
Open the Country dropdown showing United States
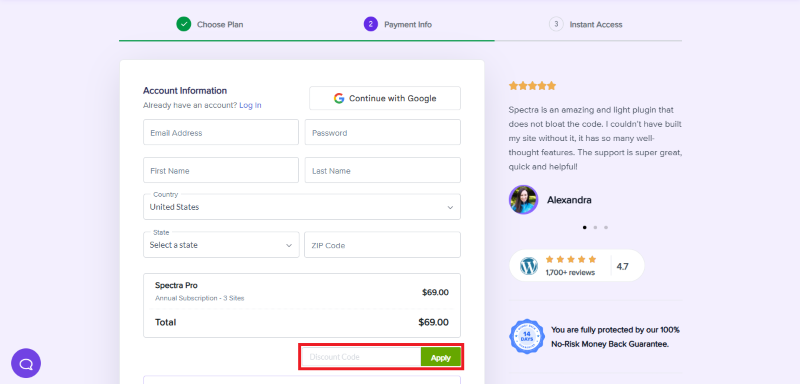coord(302,207)
